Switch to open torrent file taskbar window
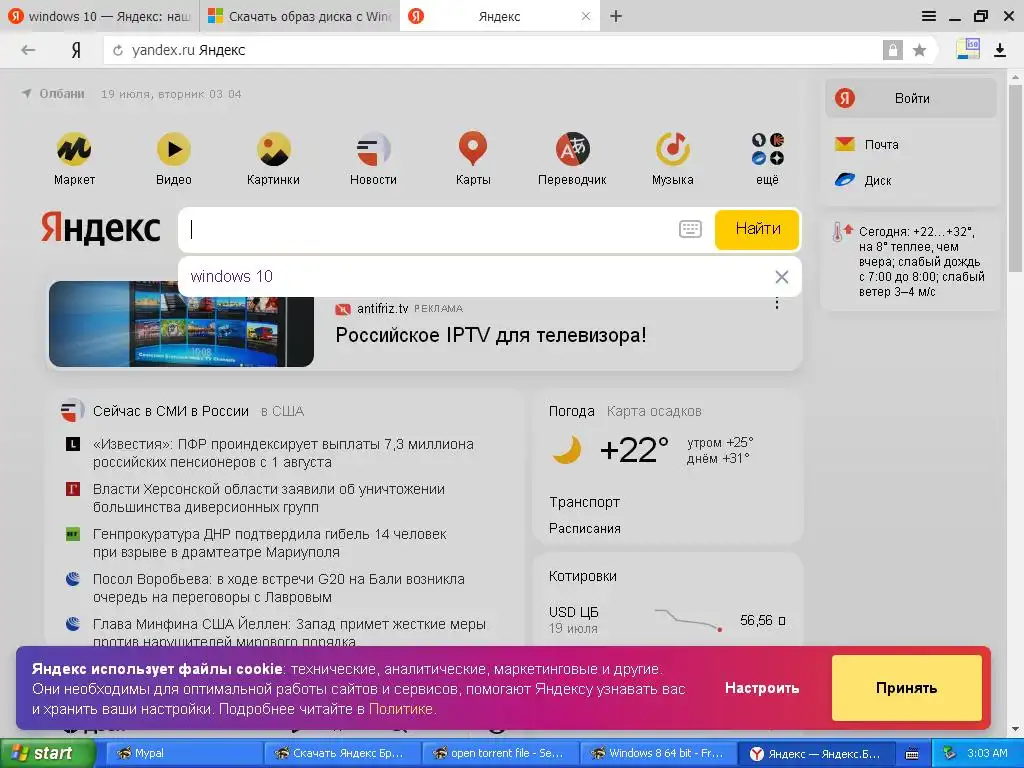1024x768 pixels. click(500, 754)
